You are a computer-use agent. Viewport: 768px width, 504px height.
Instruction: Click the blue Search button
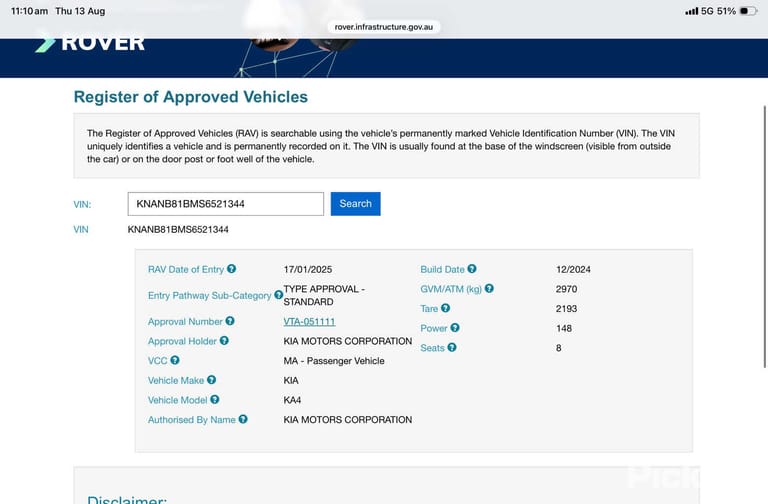pyautogui.click(x=356, y=204)
